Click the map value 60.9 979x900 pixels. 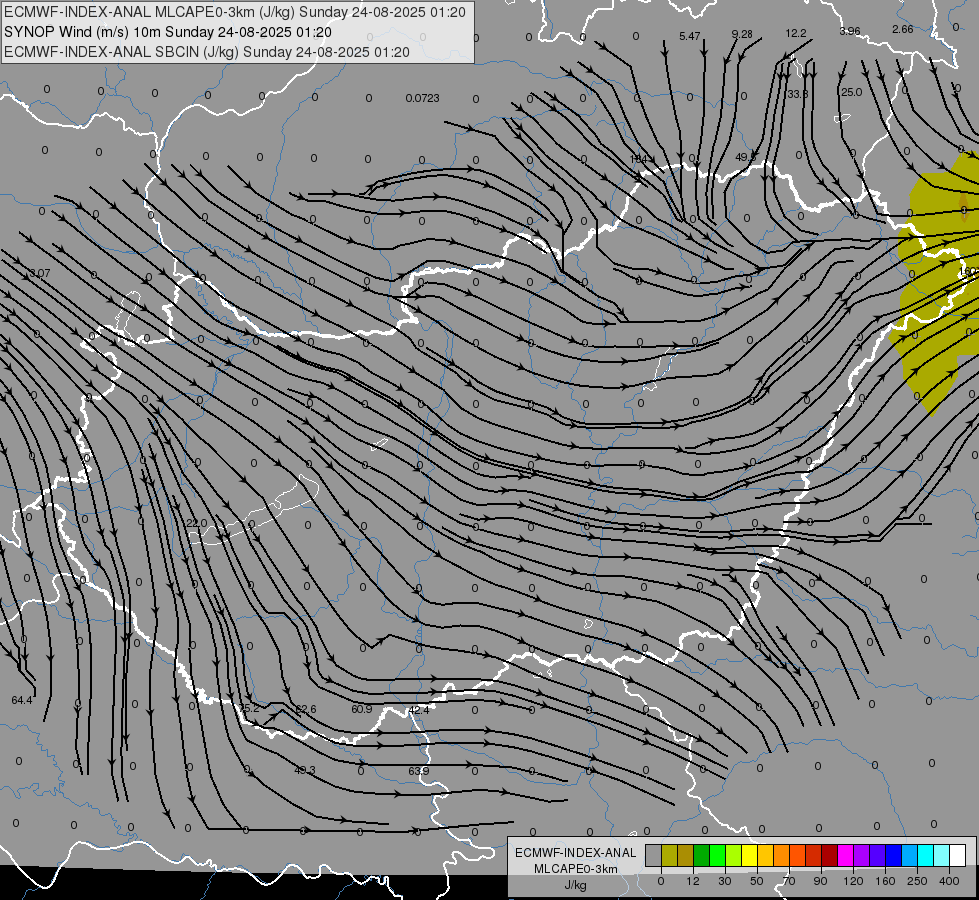click(362, 709)
